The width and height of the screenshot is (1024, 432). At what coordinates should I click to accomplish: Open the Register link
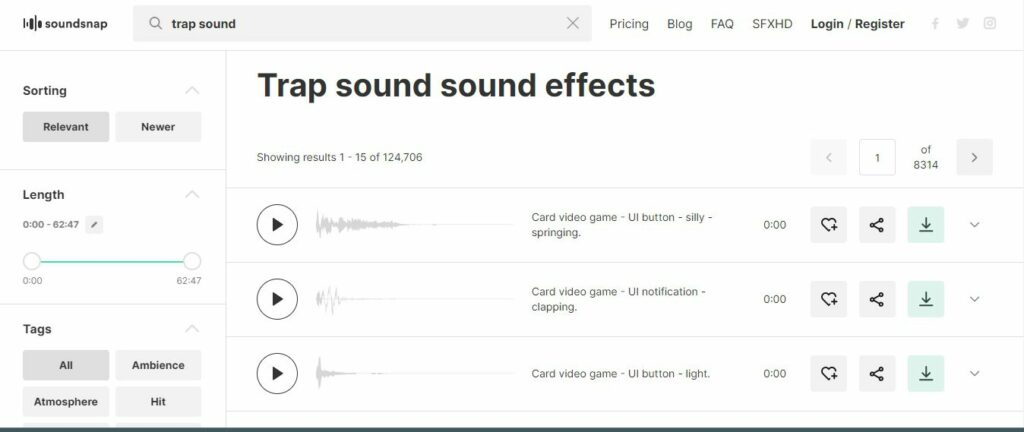pos(880,23)
